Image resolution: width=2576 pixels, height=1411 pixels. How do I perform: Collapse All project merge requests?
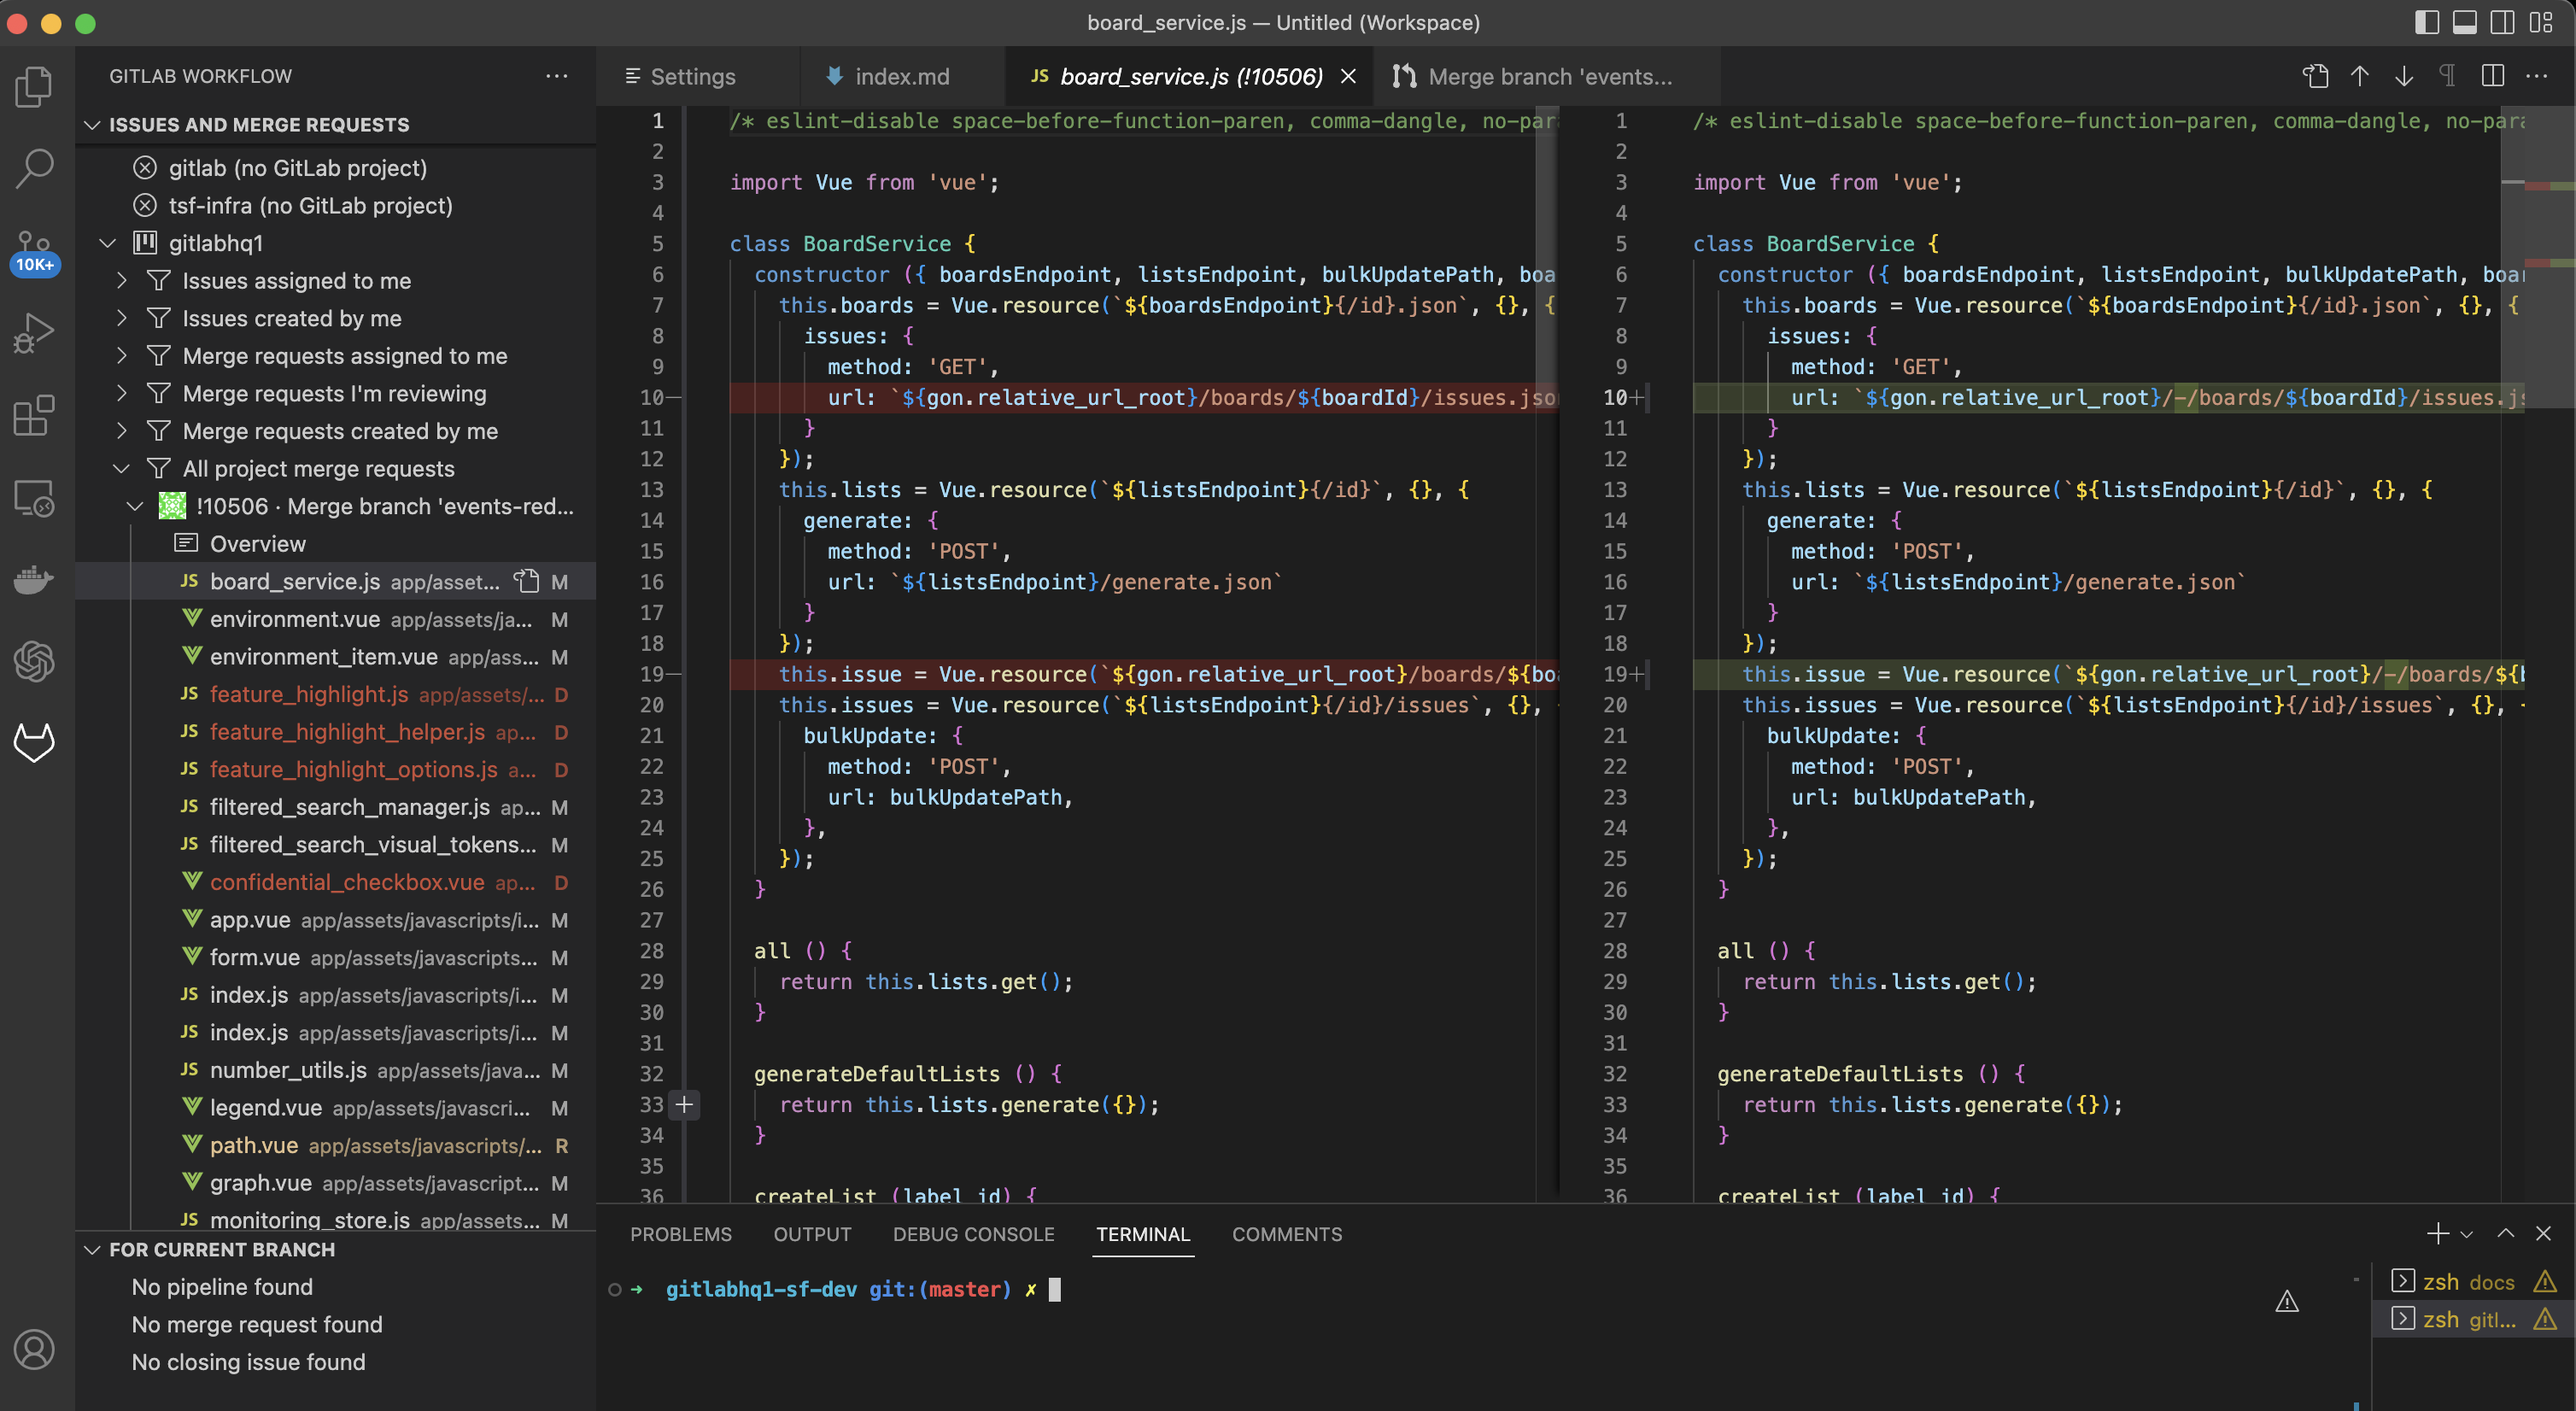tap(122, 468)
